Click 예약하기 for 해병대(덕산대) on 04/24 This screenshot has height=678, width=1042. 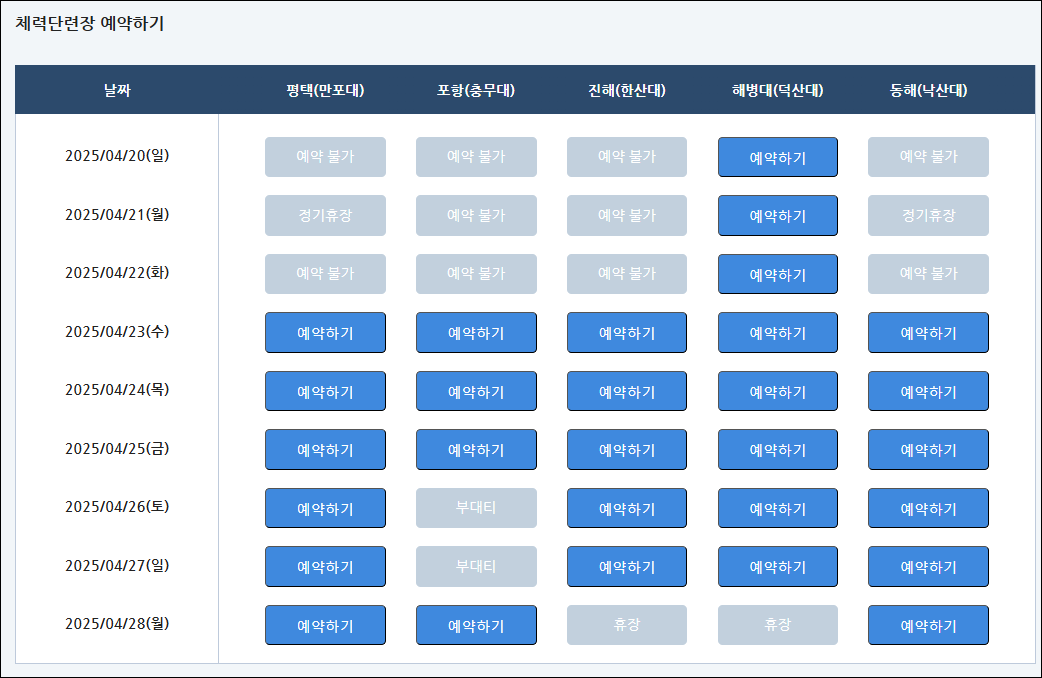778,391
